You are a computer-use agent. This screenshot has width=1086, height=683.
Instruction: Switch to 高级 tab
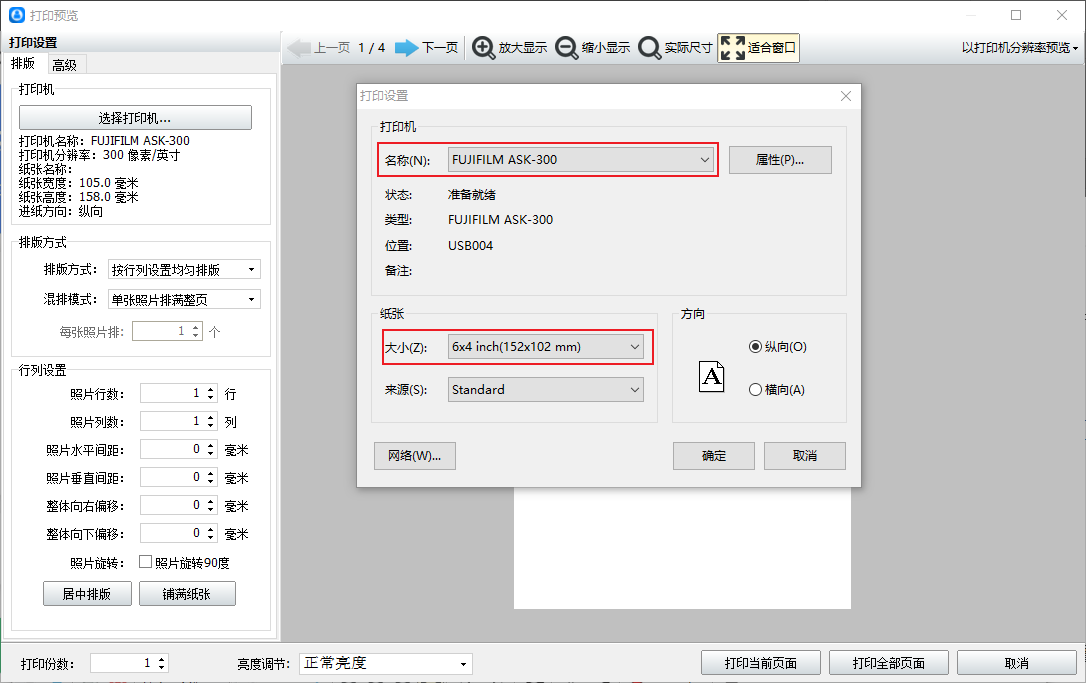coord(65,65)
